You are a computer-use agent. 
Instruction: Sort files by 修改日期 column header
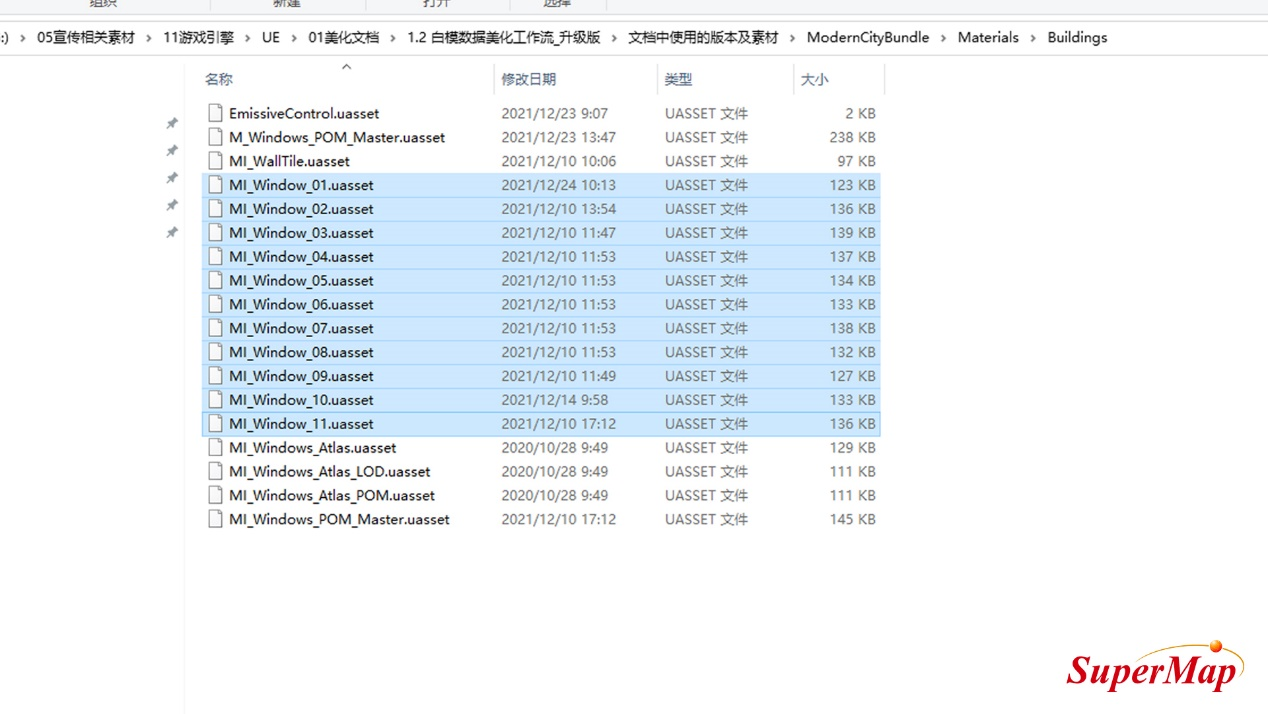coord(528,79)
